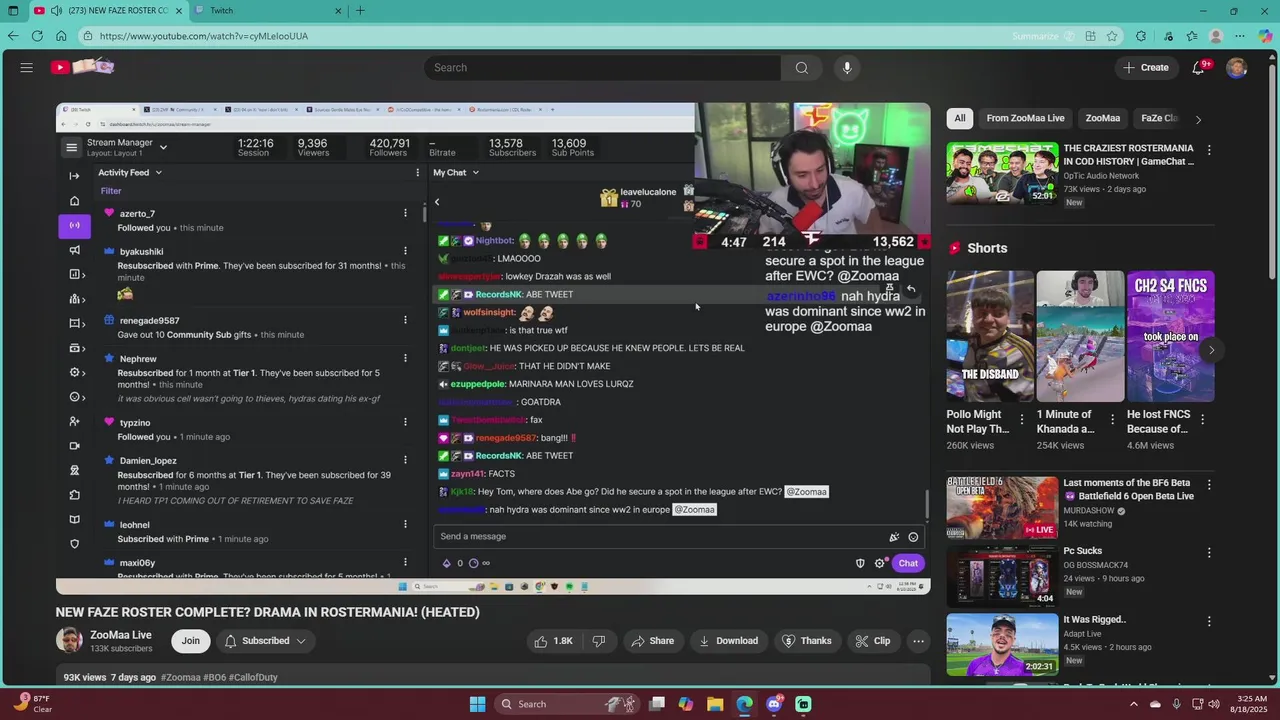
Task: Switch to the NEW FAZE ROSTER tab
Action: coord(108,11)
